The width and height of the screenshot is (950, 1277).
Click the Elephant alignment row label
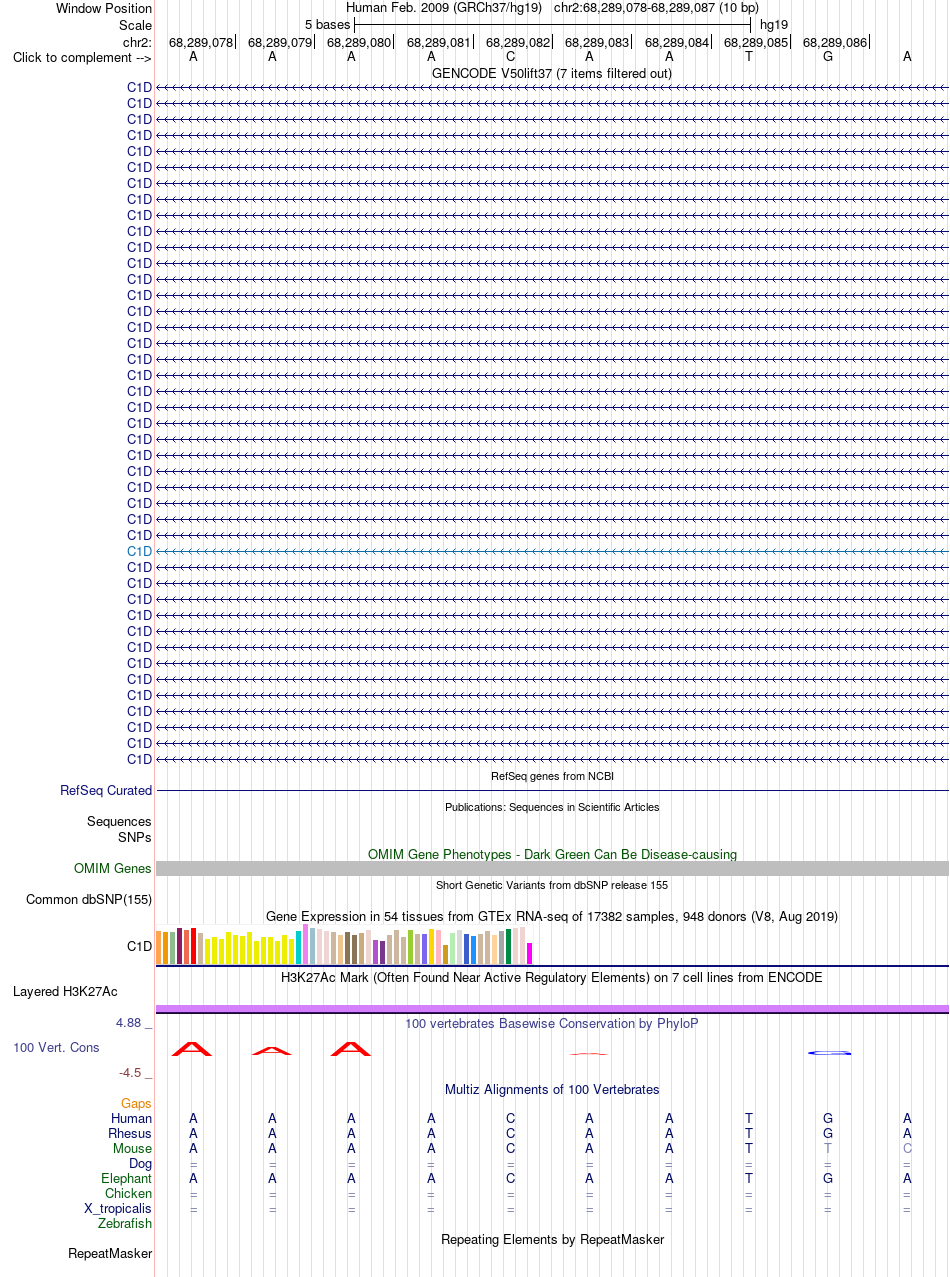pyautogui.click(x=127, y=1178)
